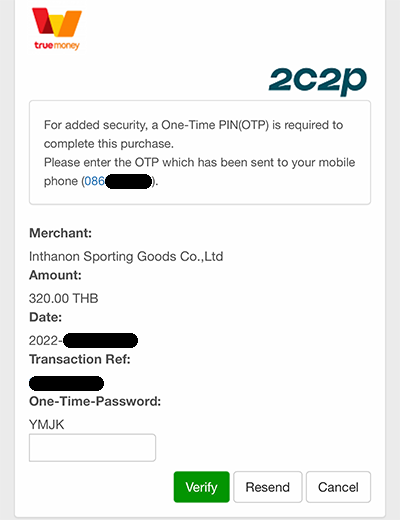Click the 2022- date value
Image resolution: width=400 pixels, height=520 pixels.
46,340
